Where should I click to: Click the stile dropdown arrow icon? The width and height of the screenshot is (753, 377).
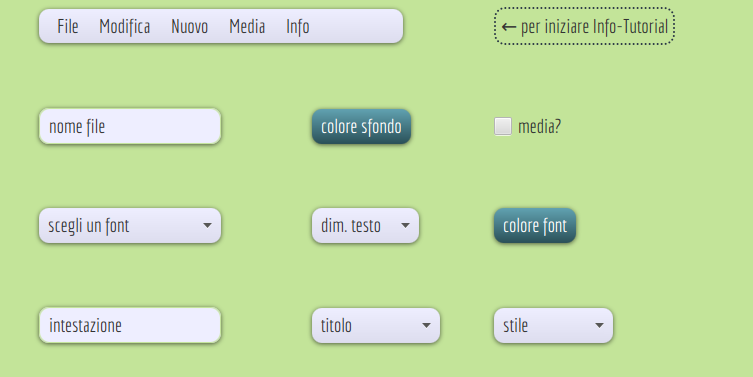(x=599, y=325)
